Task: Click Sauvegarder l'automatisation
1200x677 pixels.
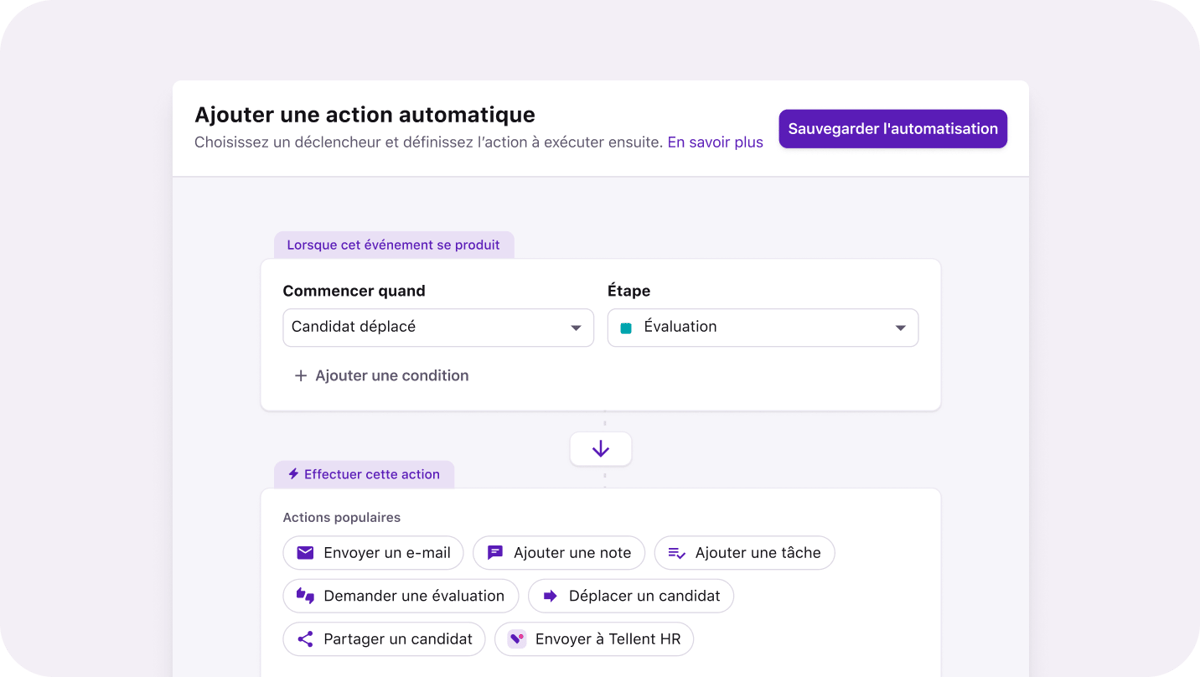Action: (x=892, y=128)
